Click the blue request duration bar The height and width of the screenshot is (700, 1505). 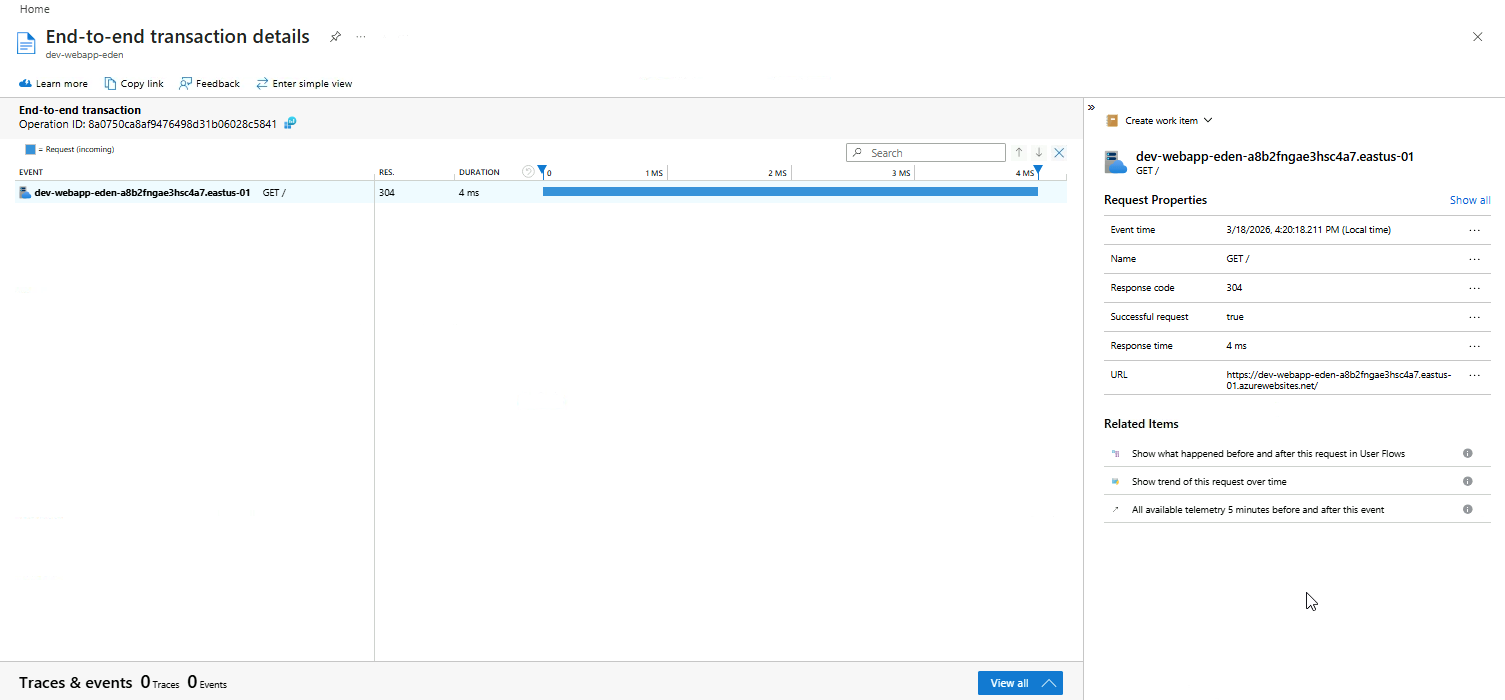click(790, 192)
